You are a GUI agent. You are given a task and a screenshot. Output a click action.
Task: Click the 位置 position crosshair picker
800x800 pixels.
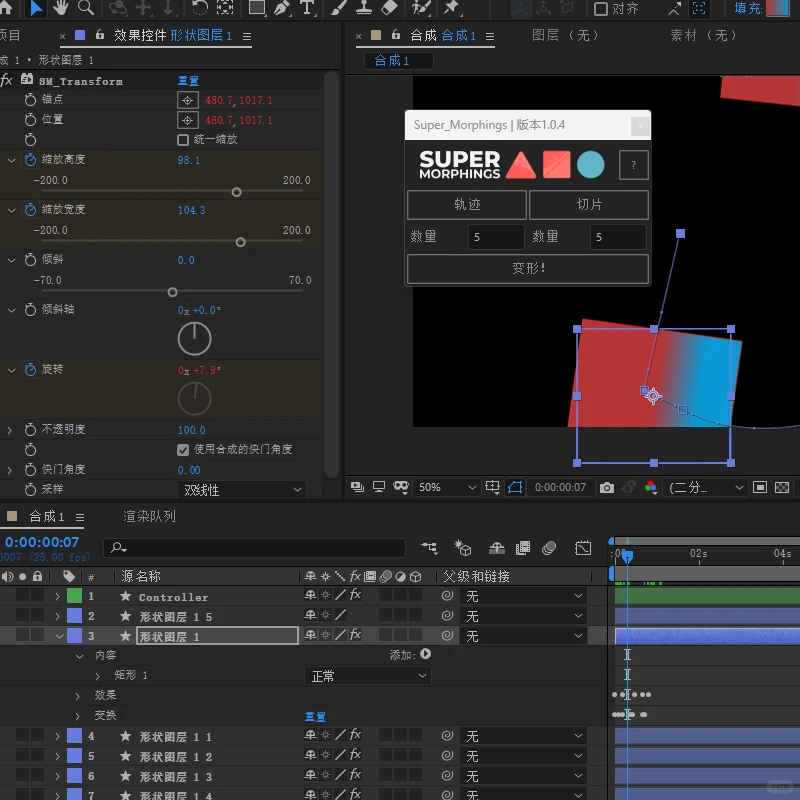(x=187, y=120)
